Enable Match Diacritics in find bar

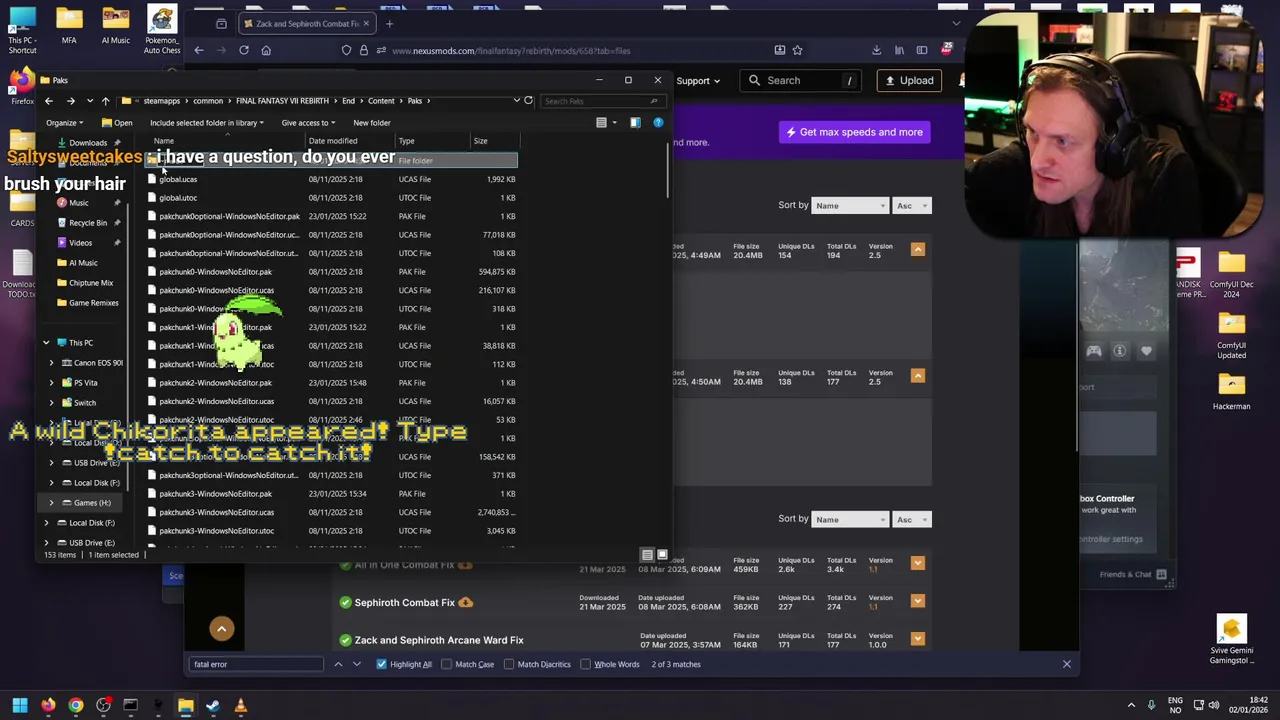pyautogui.click(x=509, y=664)
